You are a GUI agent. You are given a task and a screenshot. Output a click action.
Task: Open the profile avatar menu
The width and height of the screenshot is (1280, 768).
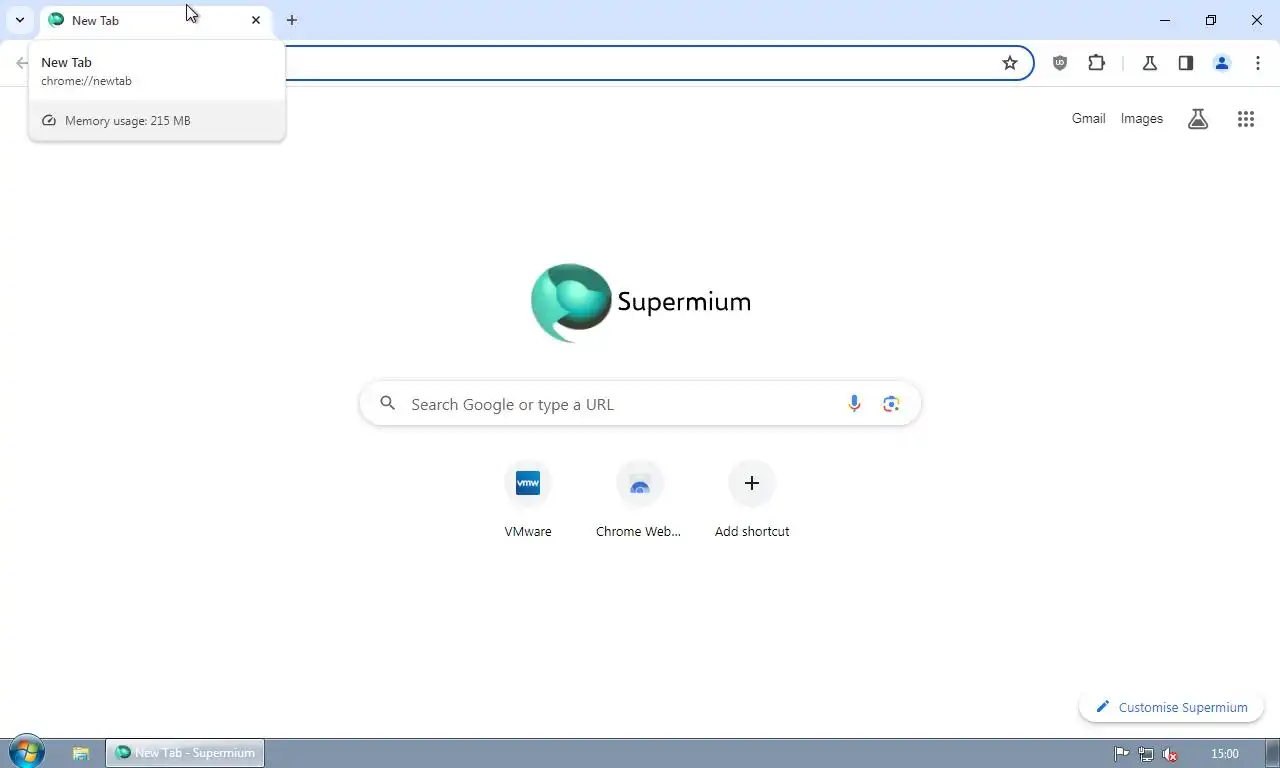(x=1221, y=63)
